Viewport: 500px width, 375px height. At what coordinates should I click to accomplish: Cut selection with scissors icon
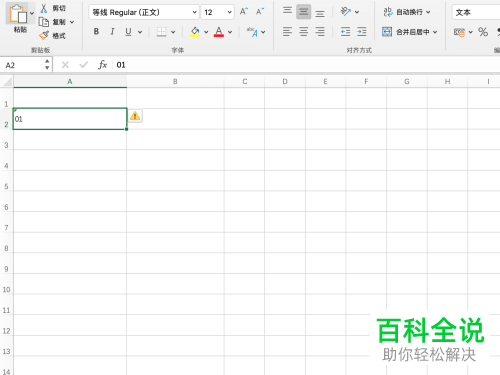44,8
